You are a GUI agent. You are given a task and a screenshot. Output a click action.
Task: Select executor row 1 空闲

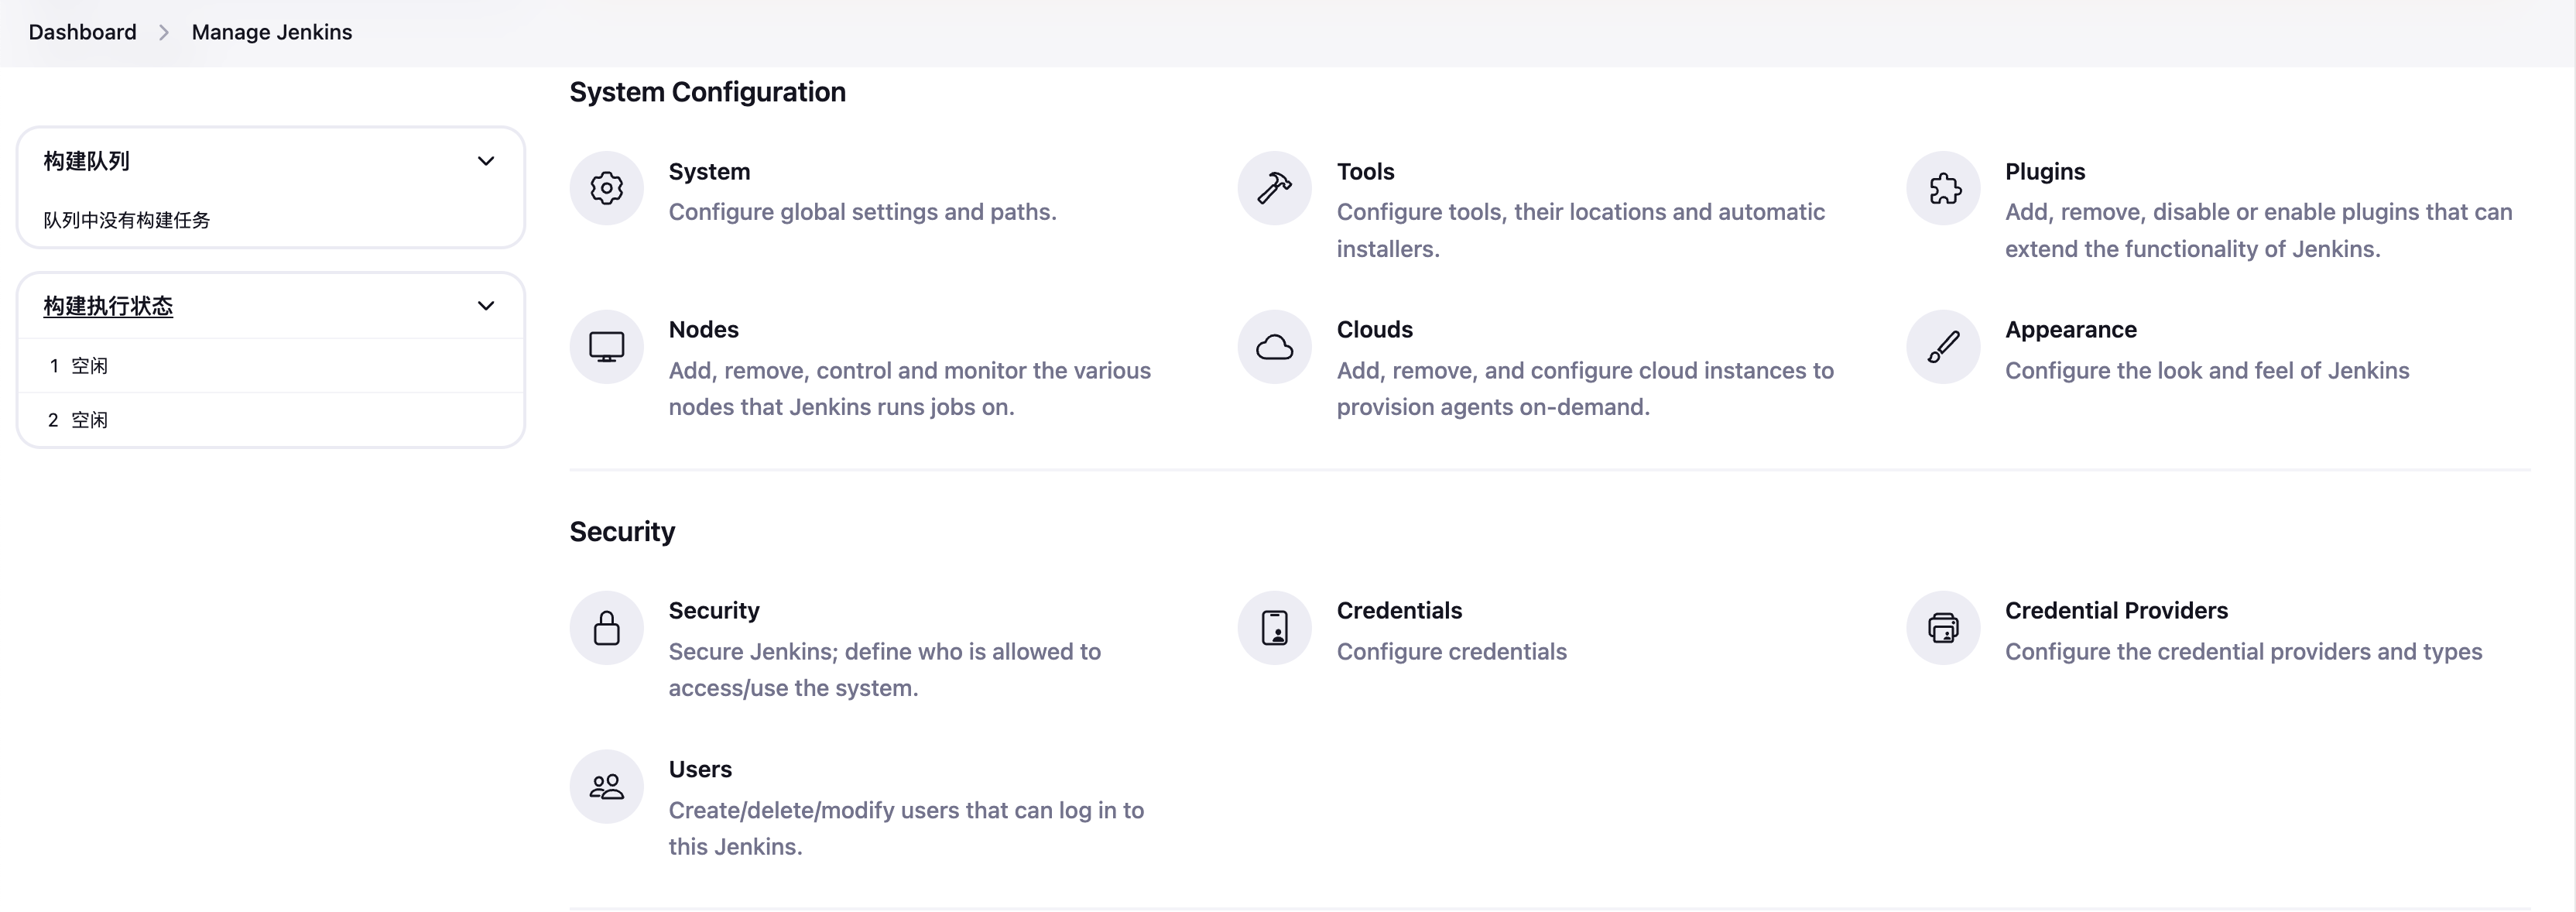pyautogui.click(x=271, y=366)
